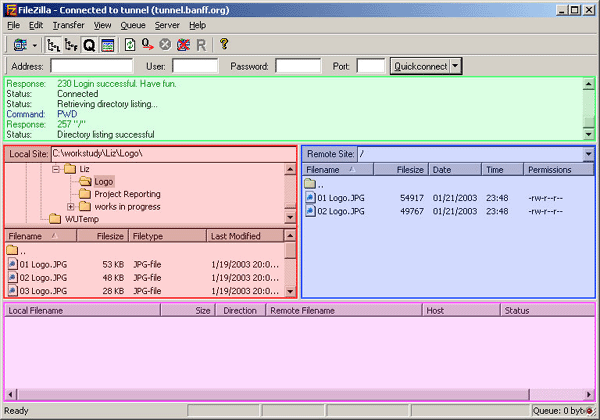Select local file 01 Logo.JPG icon
This screenshot has width=600, height=420.
(x=12, y=264)
